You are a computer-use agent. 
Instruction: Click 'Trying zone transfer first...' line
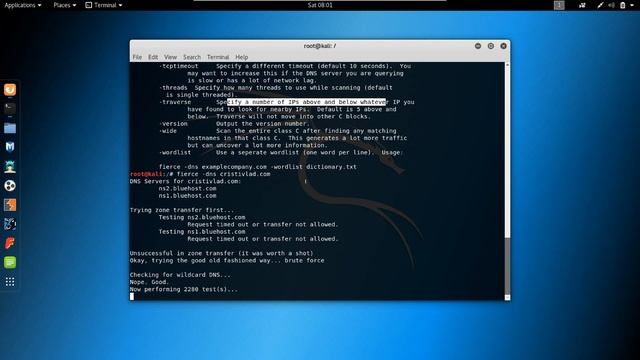pos(182,210)
